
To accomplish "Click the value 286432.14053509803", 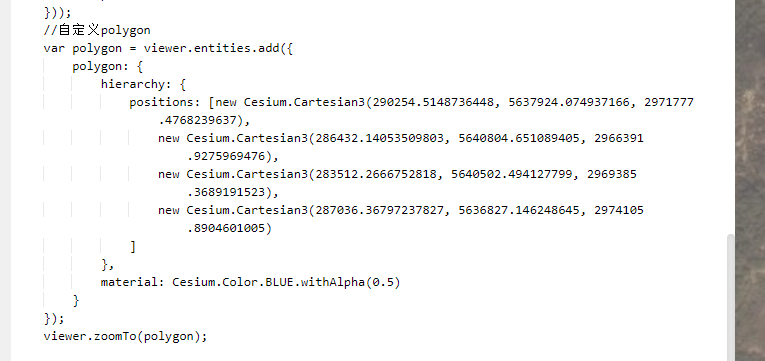I will point(380,139).
